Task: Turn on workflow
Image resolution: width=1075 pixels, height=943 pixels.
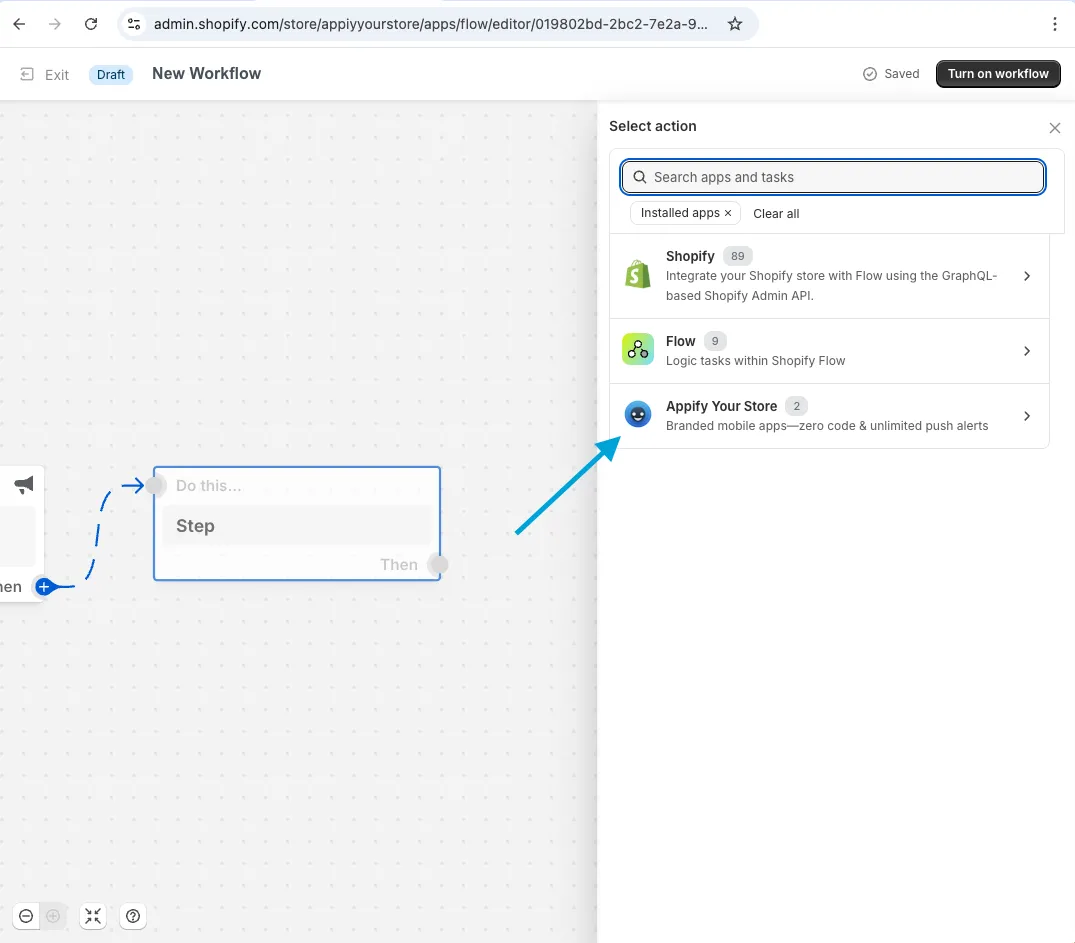Action: point(998,73)
